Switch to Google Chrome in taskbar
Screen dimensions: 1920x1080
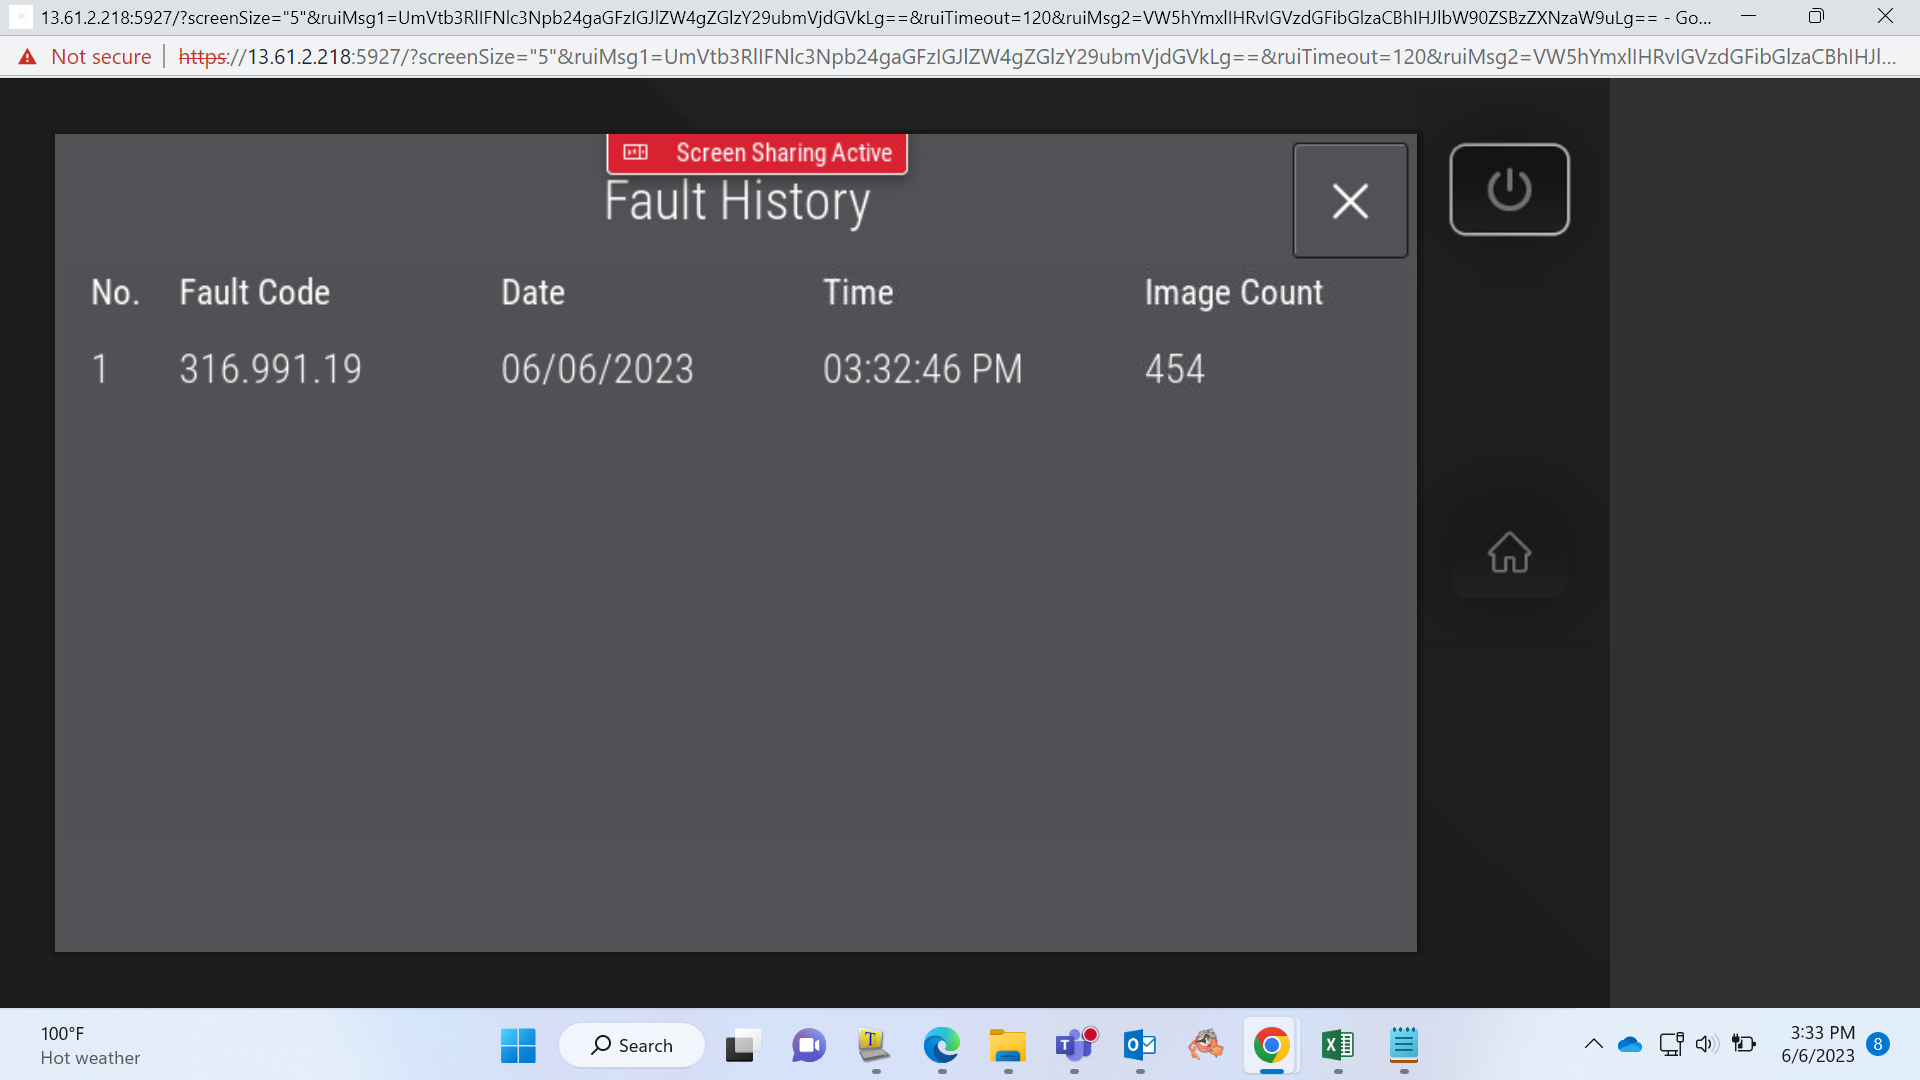pyautogui.click(x=1271, y=1046)
